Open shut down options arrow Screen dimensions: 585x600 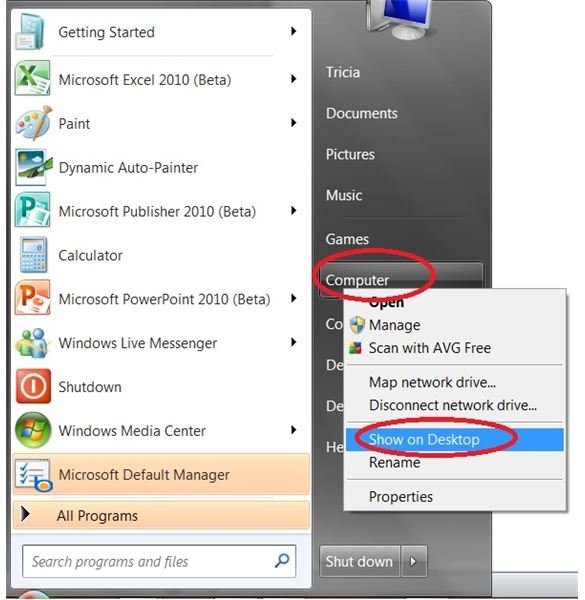click(x=413, y=561)
